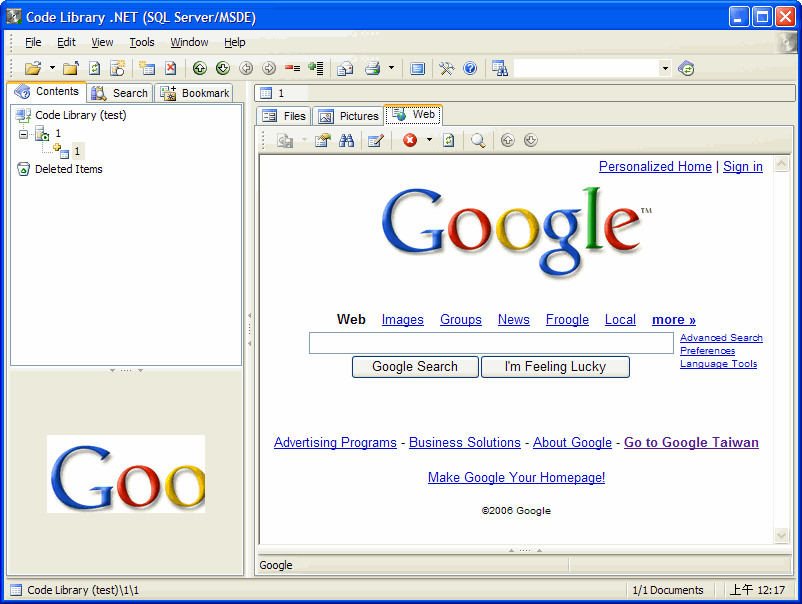Click the refresh page icon in main toolbar
This screenshot has width=802, height=604.
pyautogui.click(x=95, y=68)
